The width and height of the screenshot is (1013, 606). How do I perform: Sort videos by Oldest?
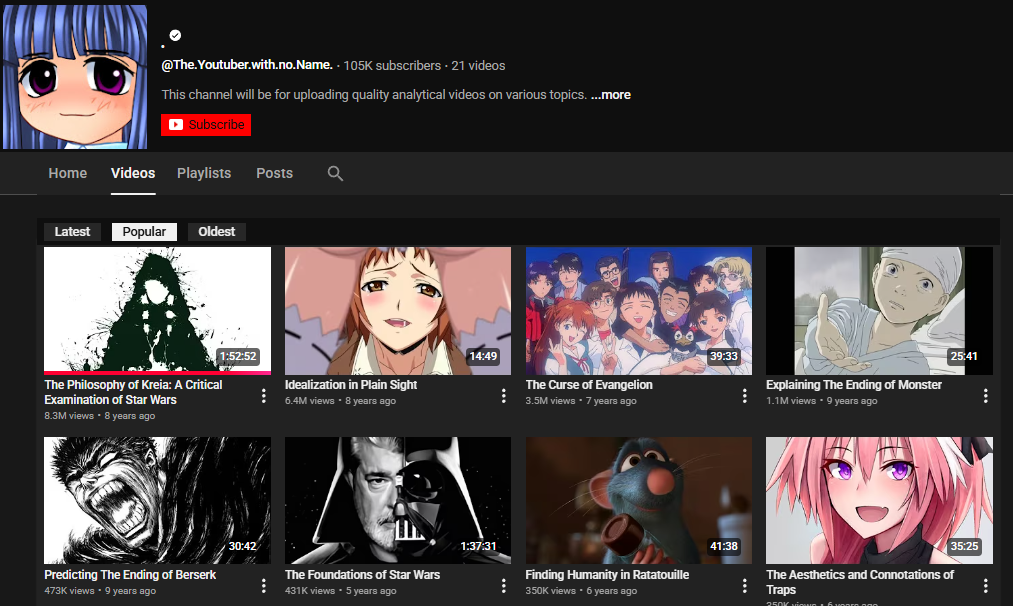[216, 232]
